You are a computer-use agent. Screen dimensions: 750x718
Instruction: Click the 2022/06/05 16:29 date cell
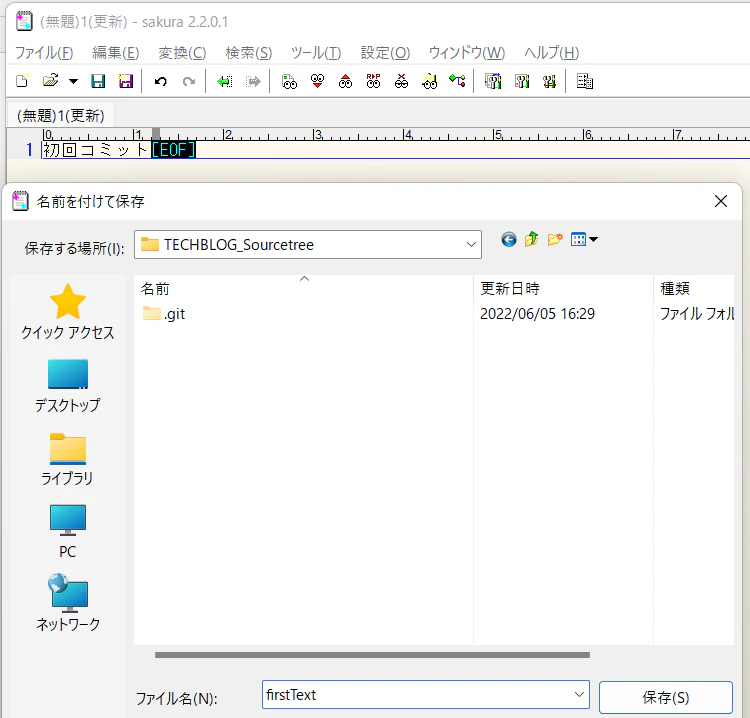pyautogui.click(x=537, y=314)
